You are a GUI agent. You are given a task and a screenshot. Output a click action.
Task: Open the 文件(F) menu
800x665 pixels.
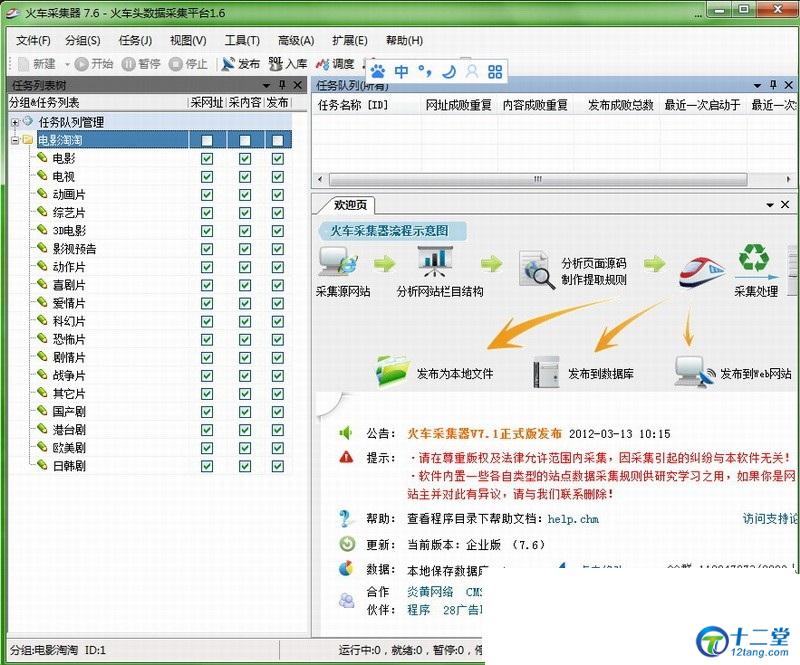pyautogui.click(x=33, y=40)
